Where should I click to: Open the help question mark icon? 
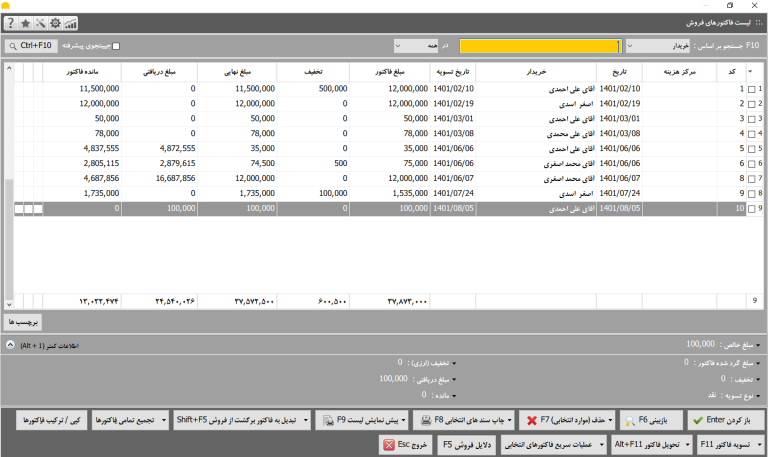[x=11, y=23]
